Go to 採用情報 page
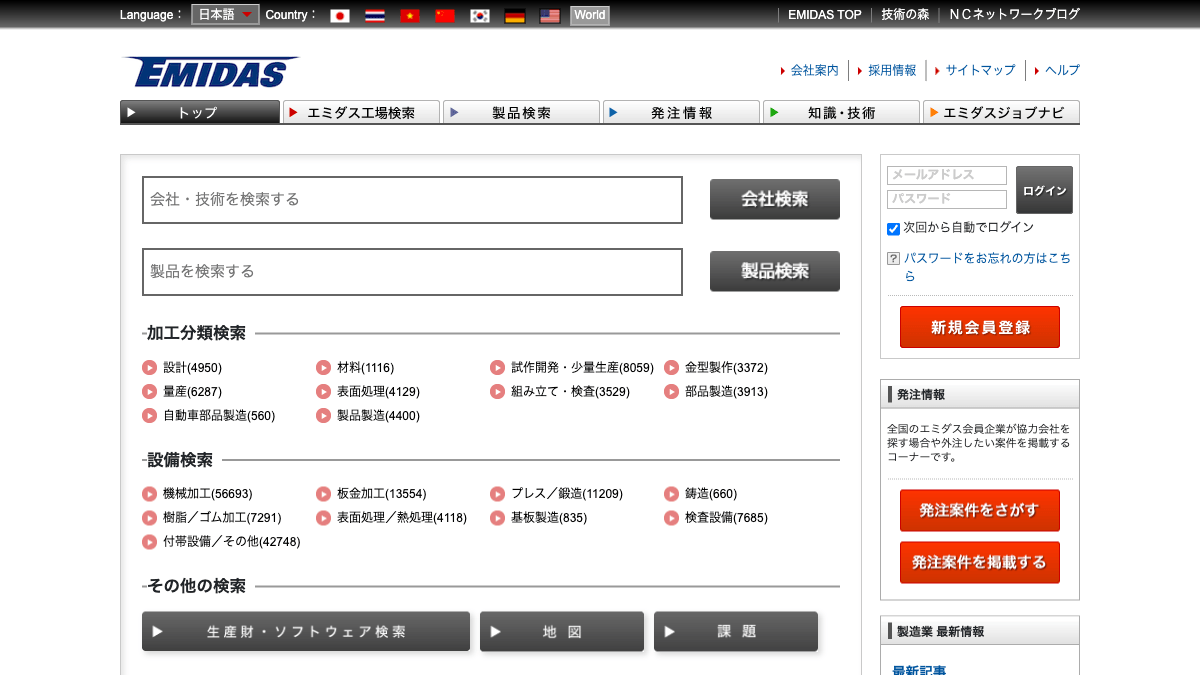The image size is (1200, 675). coord(892,70)
